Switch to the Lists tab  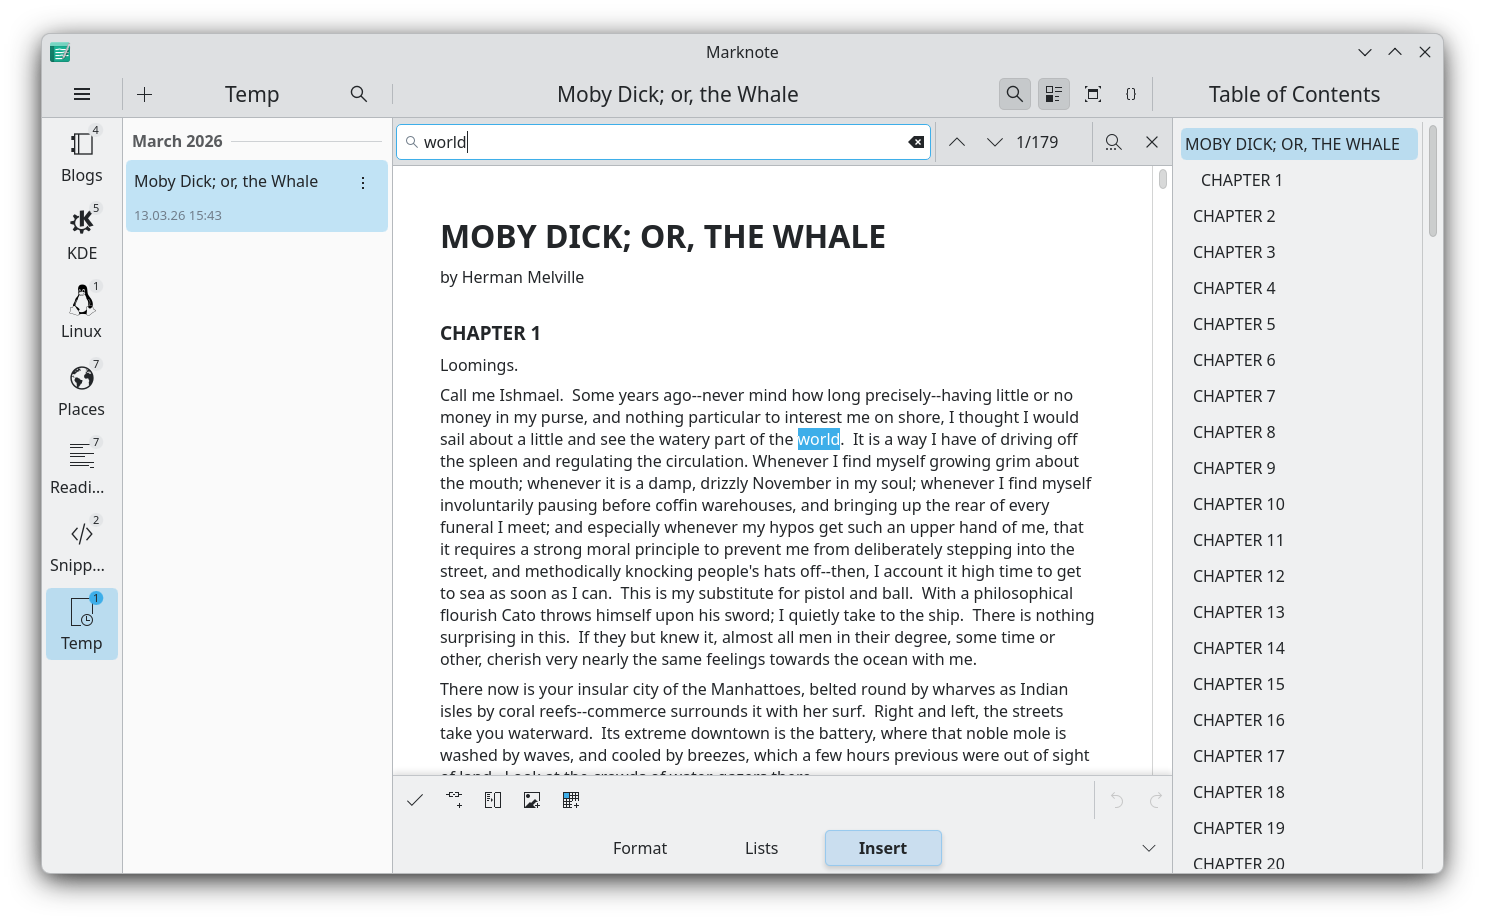coord(761,847)
